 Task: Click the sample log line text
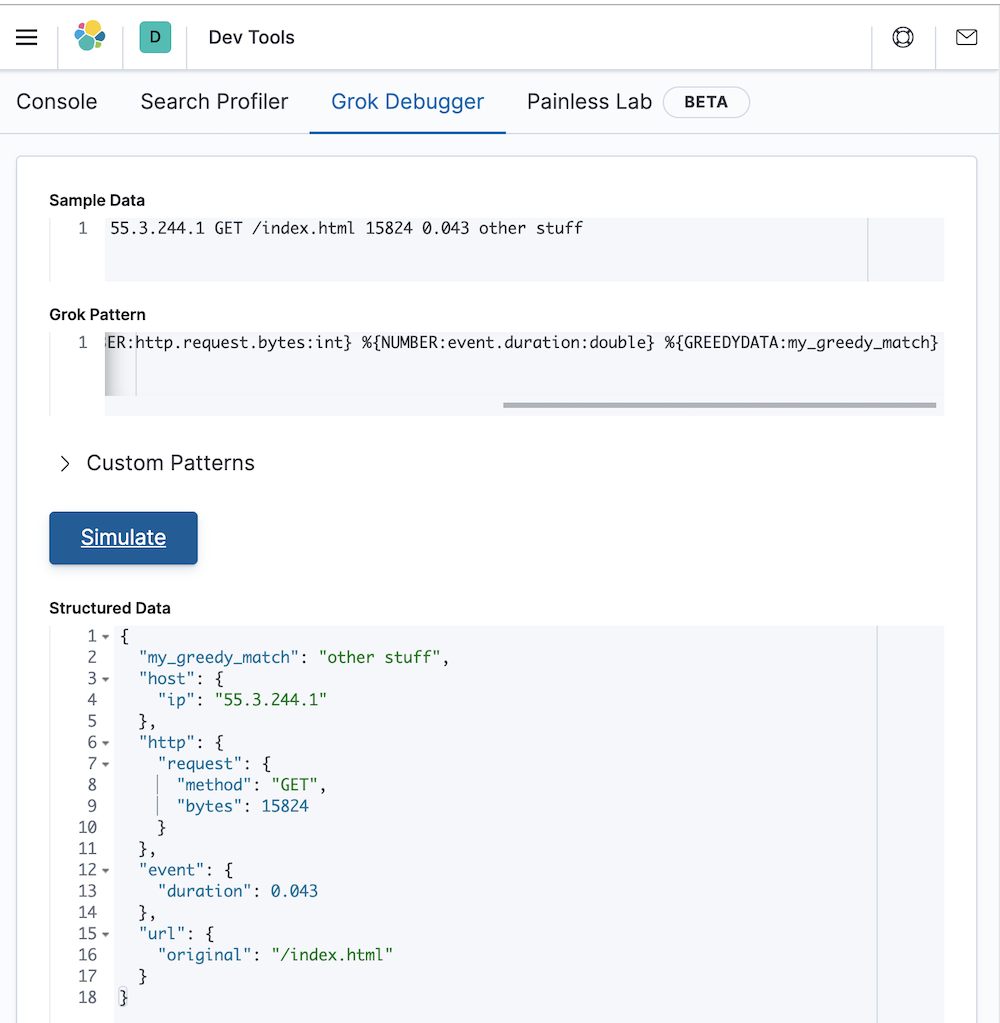(x=346, y=228)
